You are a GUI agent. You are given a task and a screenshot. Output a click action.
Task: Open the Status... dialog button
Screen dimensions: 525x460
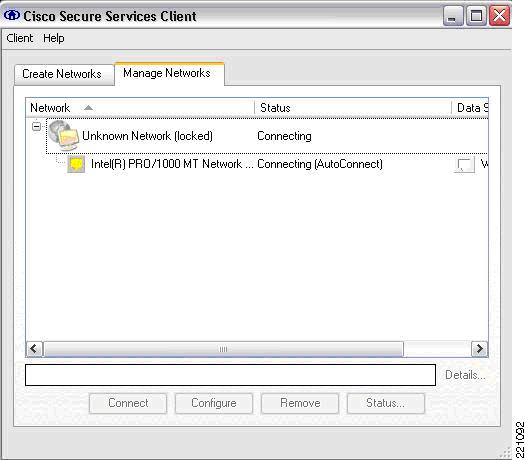coord(386,403)
